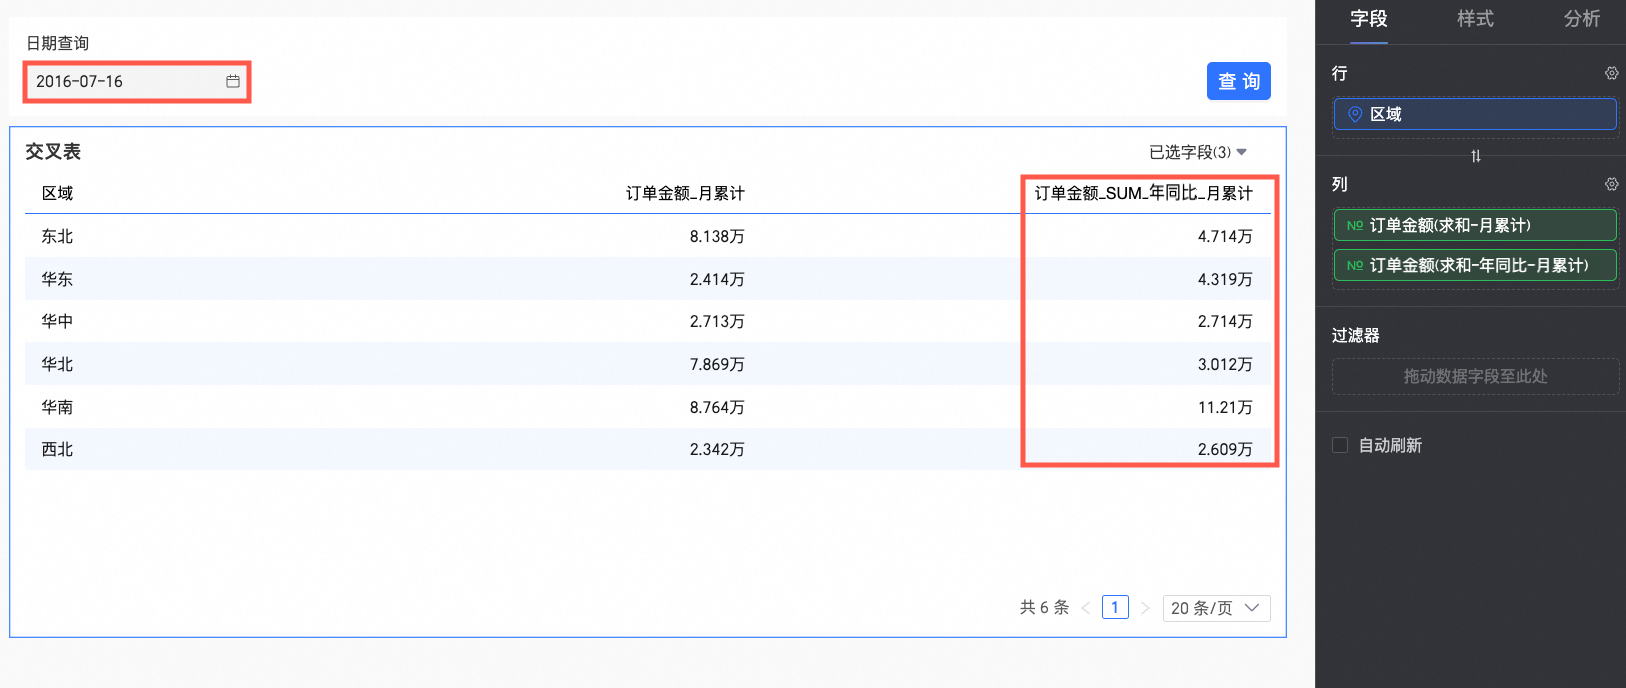This screenshot has width=1626, height=688.
Task: Select the 订单金额(求和-月累计) column field
Action: (1475, 225)
